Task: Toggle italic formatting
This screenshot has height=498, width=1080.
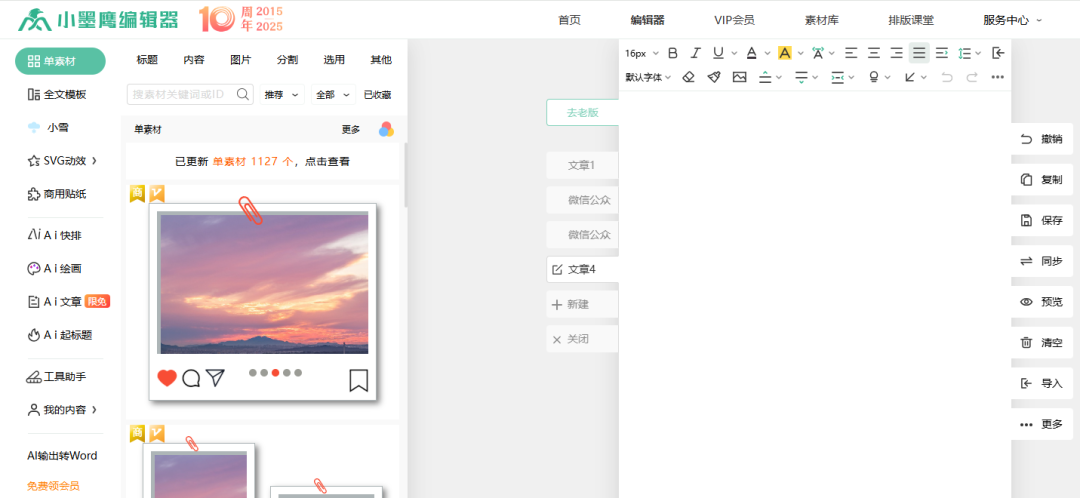Action: coord(695,53)
